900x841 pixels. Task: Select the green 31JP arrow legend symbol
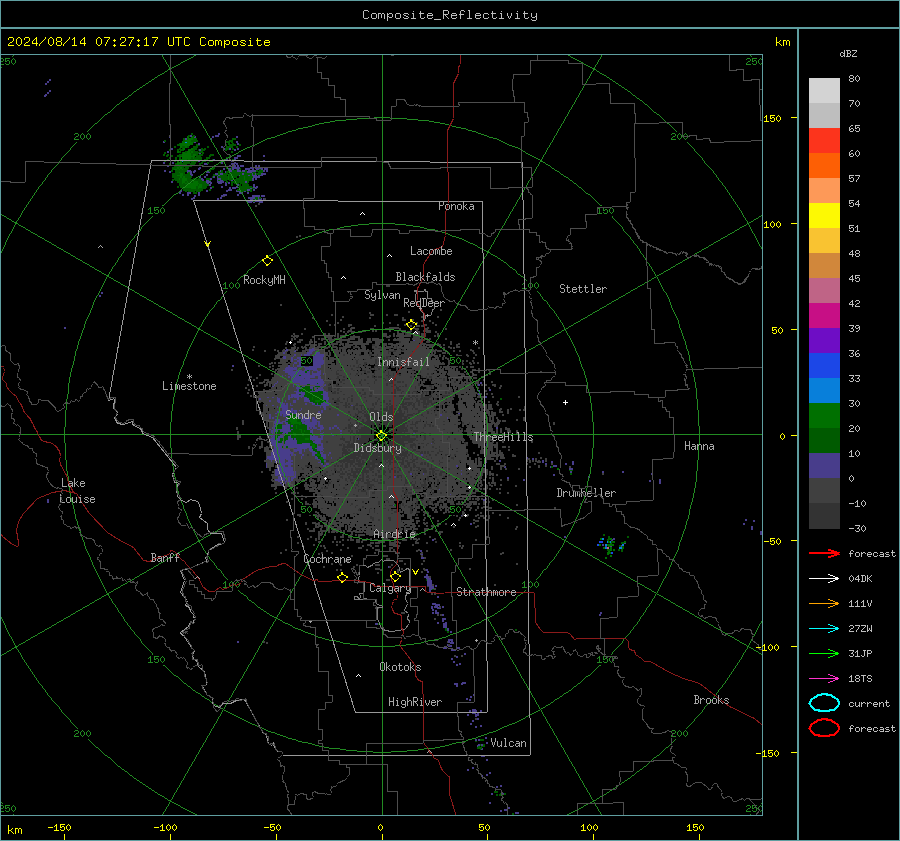point(824,653)
